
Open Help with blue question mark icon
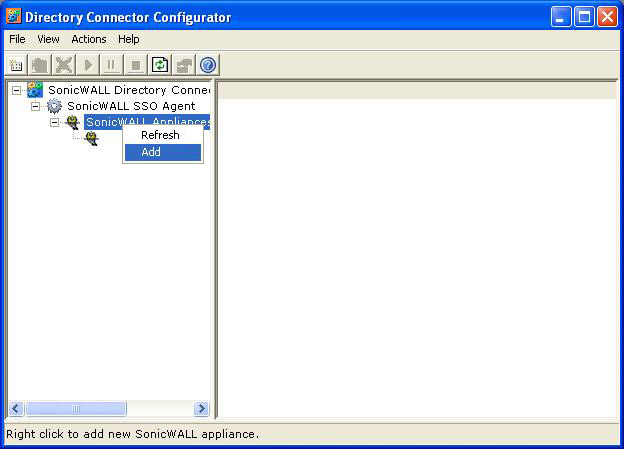[208, 65]
